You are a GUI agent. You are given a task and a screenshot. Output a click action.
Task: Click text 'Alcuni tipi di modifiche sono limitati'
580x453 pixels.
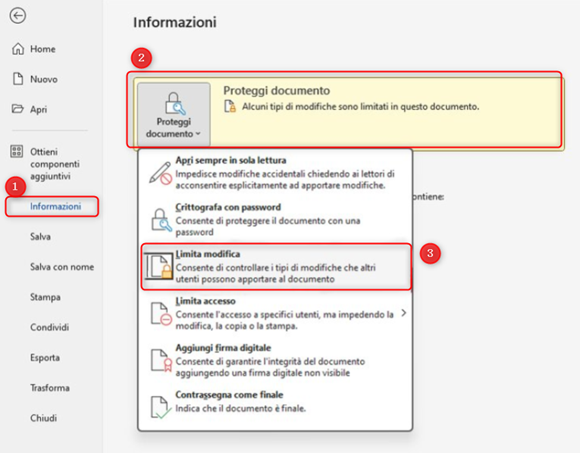click(x=315, y=107)
